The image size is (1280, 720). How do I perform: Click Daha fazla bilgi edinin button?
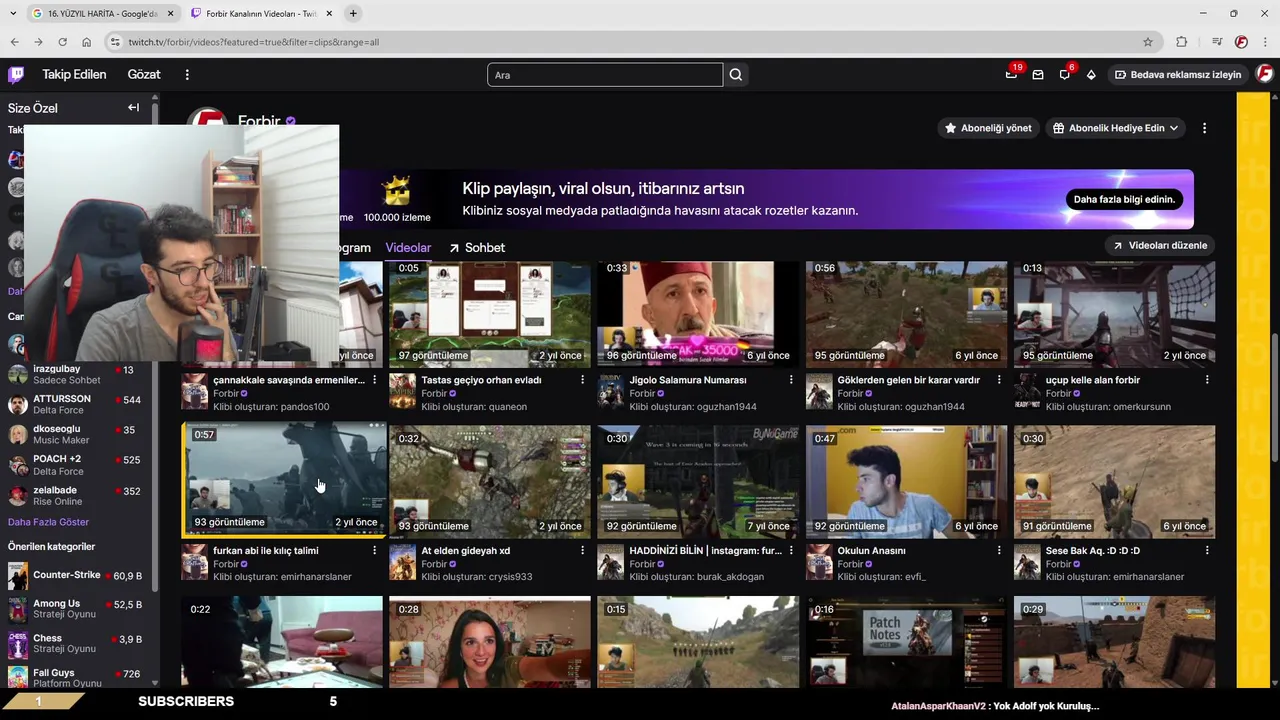click(1124, 199)
